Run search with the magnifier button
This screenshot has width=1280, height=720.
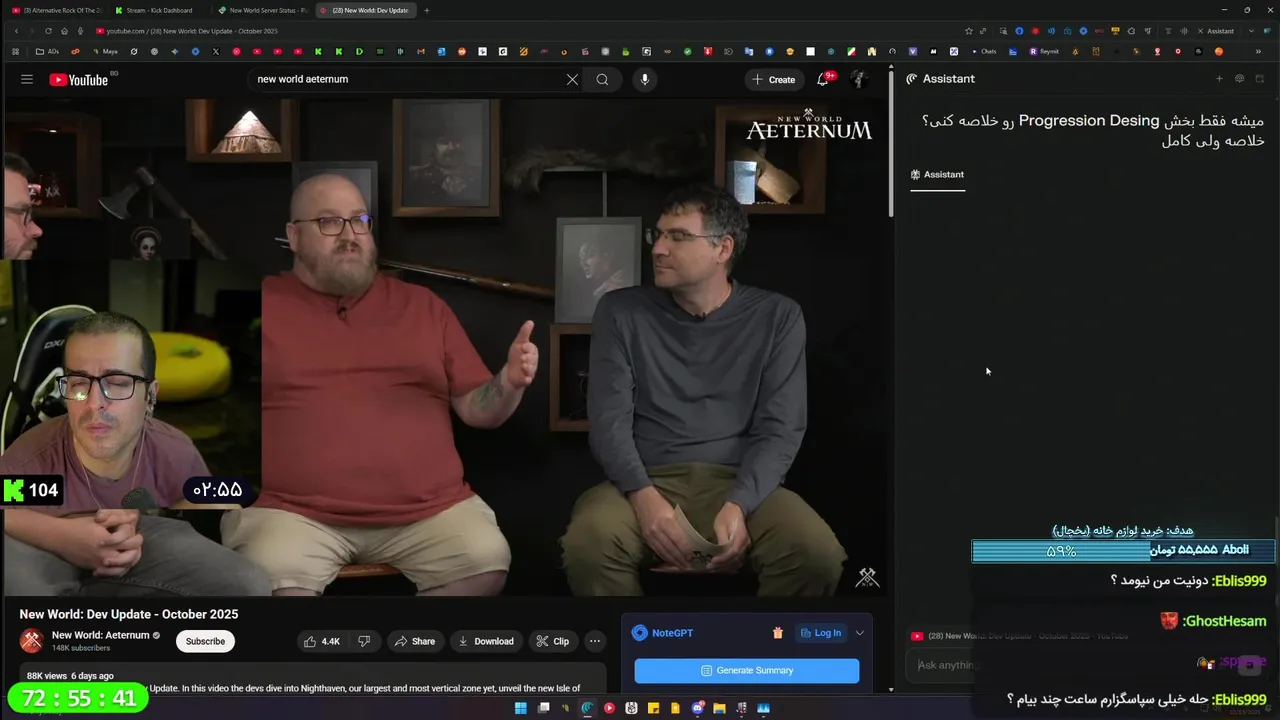(x=602, y=79)
